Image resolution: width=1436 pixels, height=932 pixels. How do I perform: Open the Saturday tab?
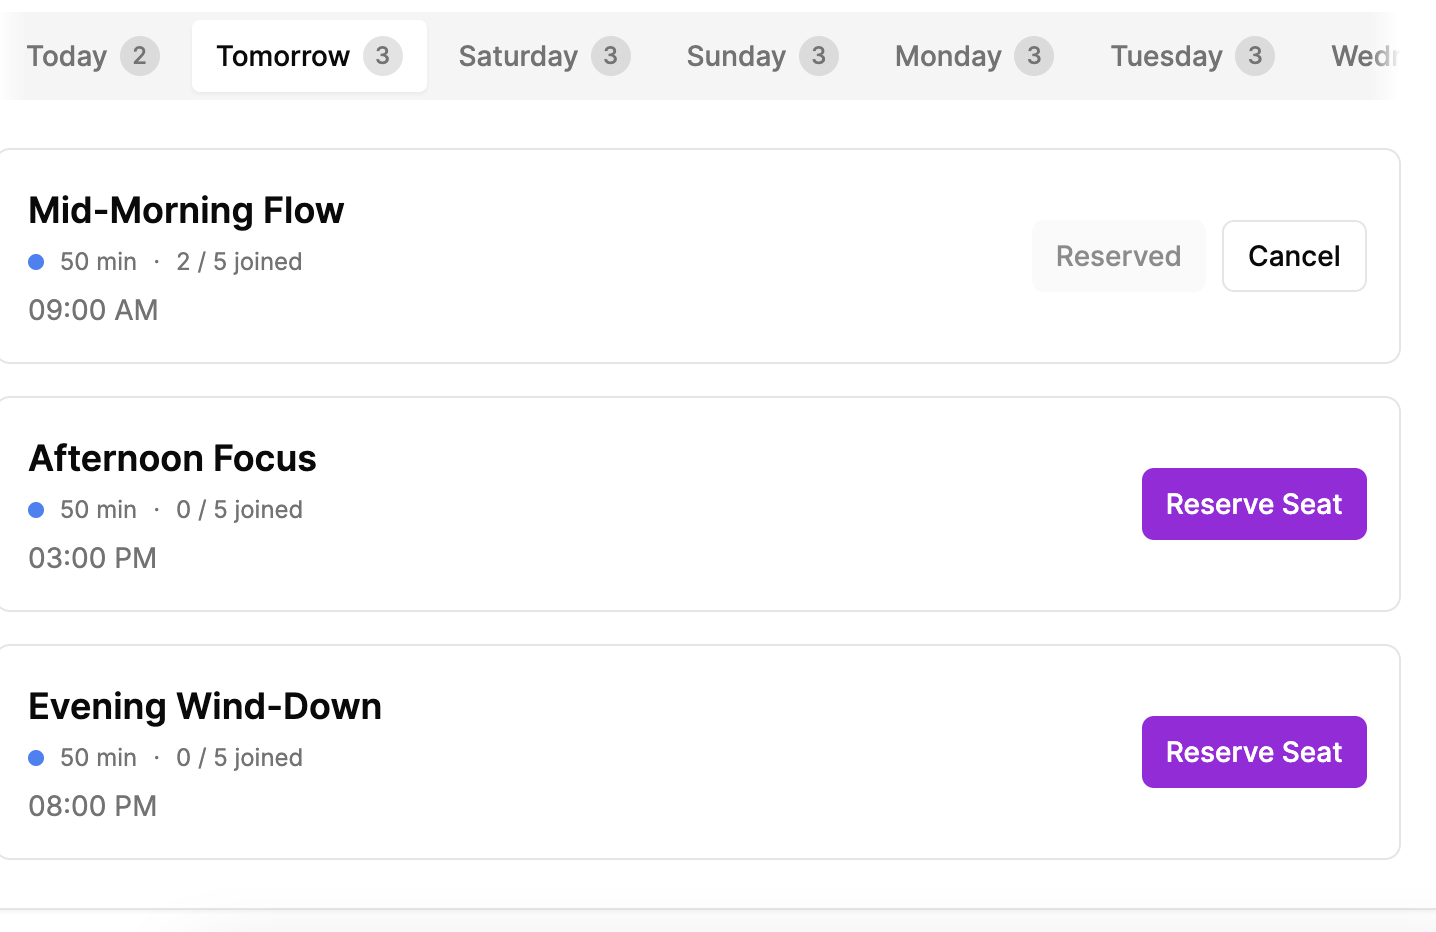tap(544, 56)
